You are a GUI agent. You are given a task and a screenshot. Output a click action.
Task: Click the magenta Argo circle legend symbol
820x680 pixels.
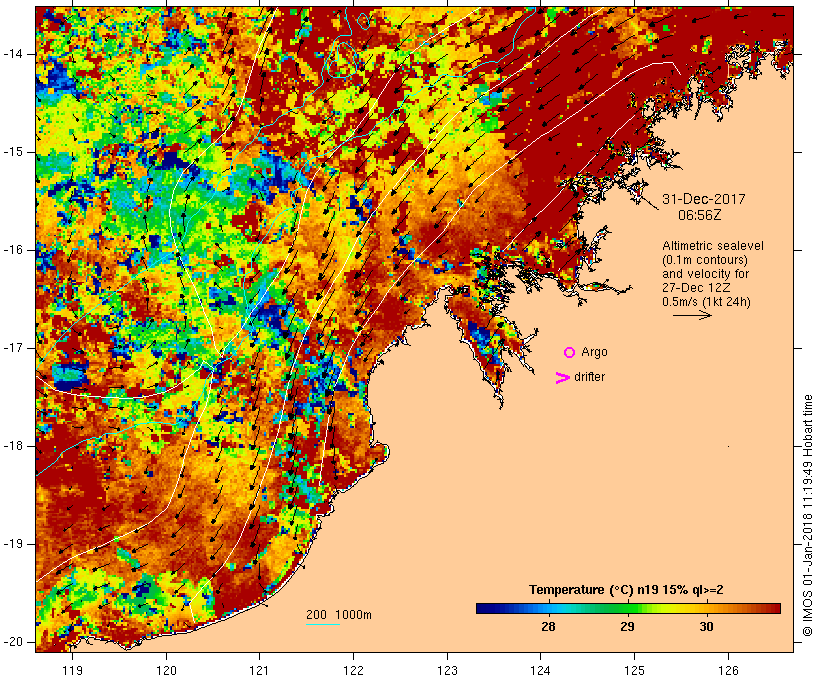[569, 353]
